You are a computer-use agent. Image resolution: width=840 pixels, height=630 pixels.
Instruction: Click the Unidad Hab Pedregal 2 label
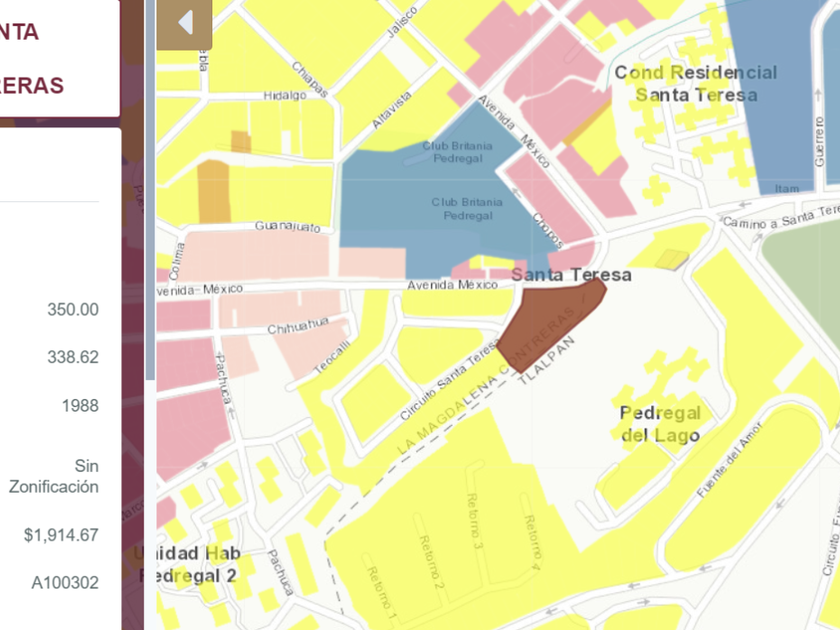(188, 565)
